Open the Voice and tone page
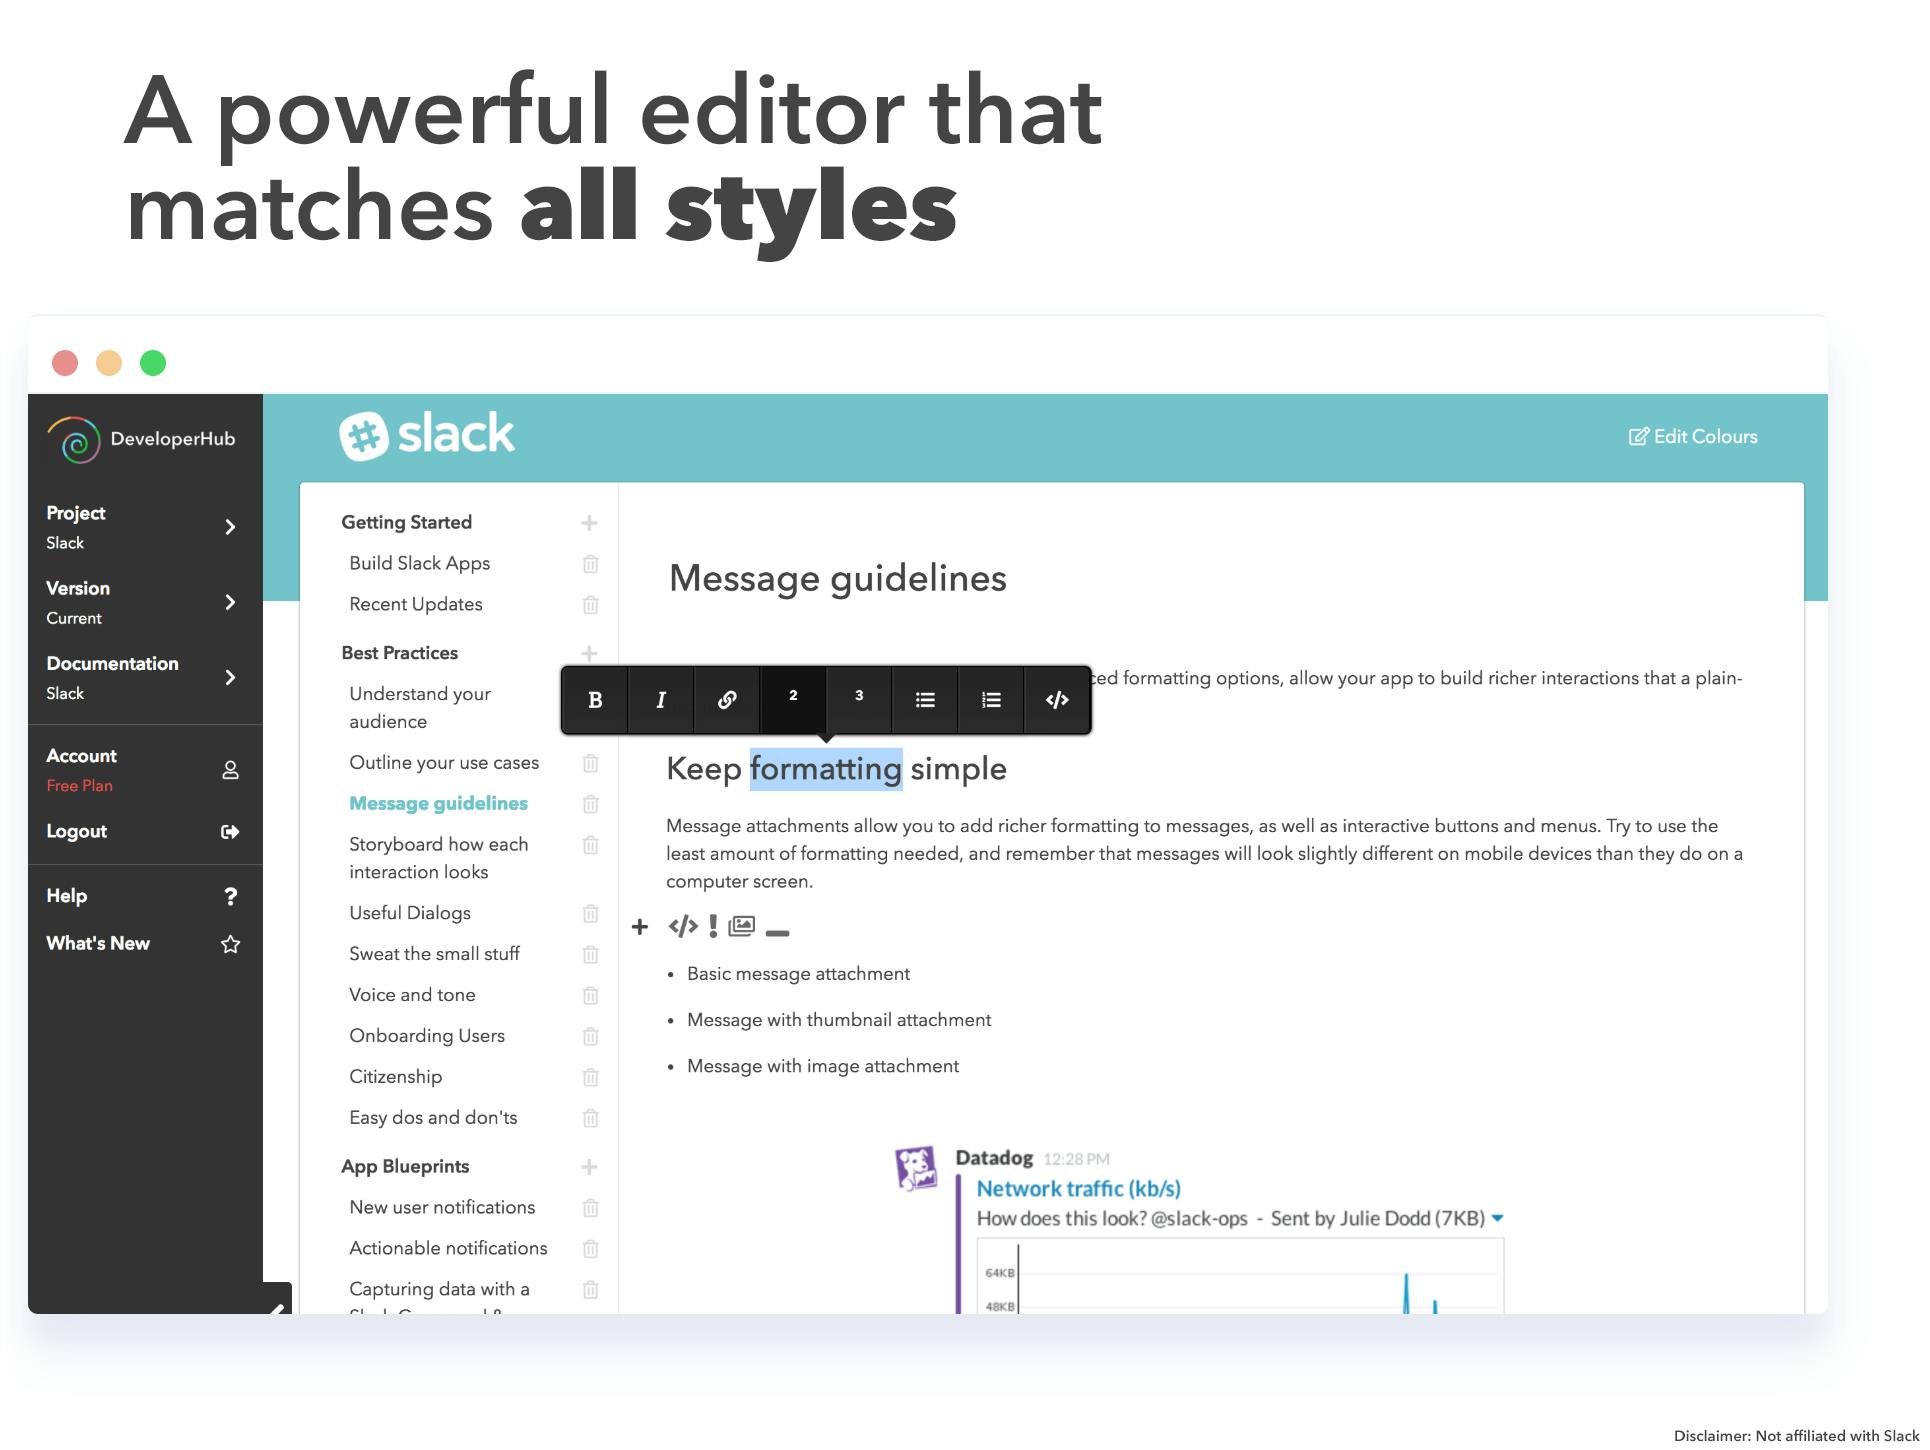This screenshot has width=1930, height=1450. (412, 995)
